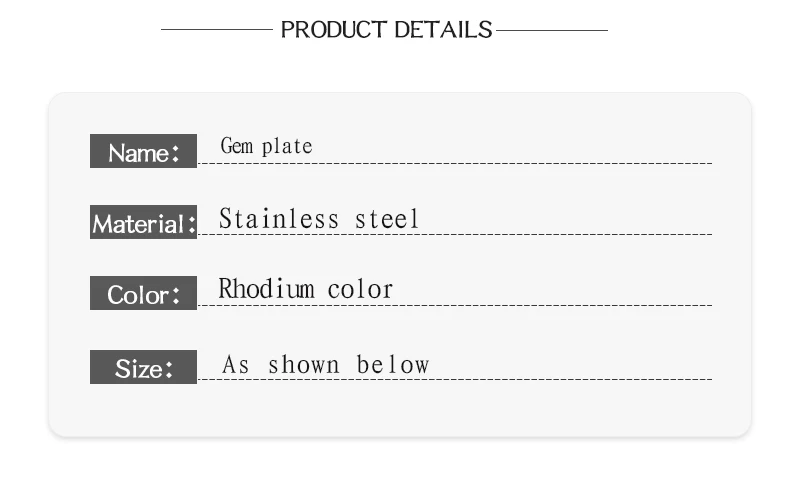Screen dimensions: 790x483
Task: Select the dark Color: label
Action: pos(143,295)
